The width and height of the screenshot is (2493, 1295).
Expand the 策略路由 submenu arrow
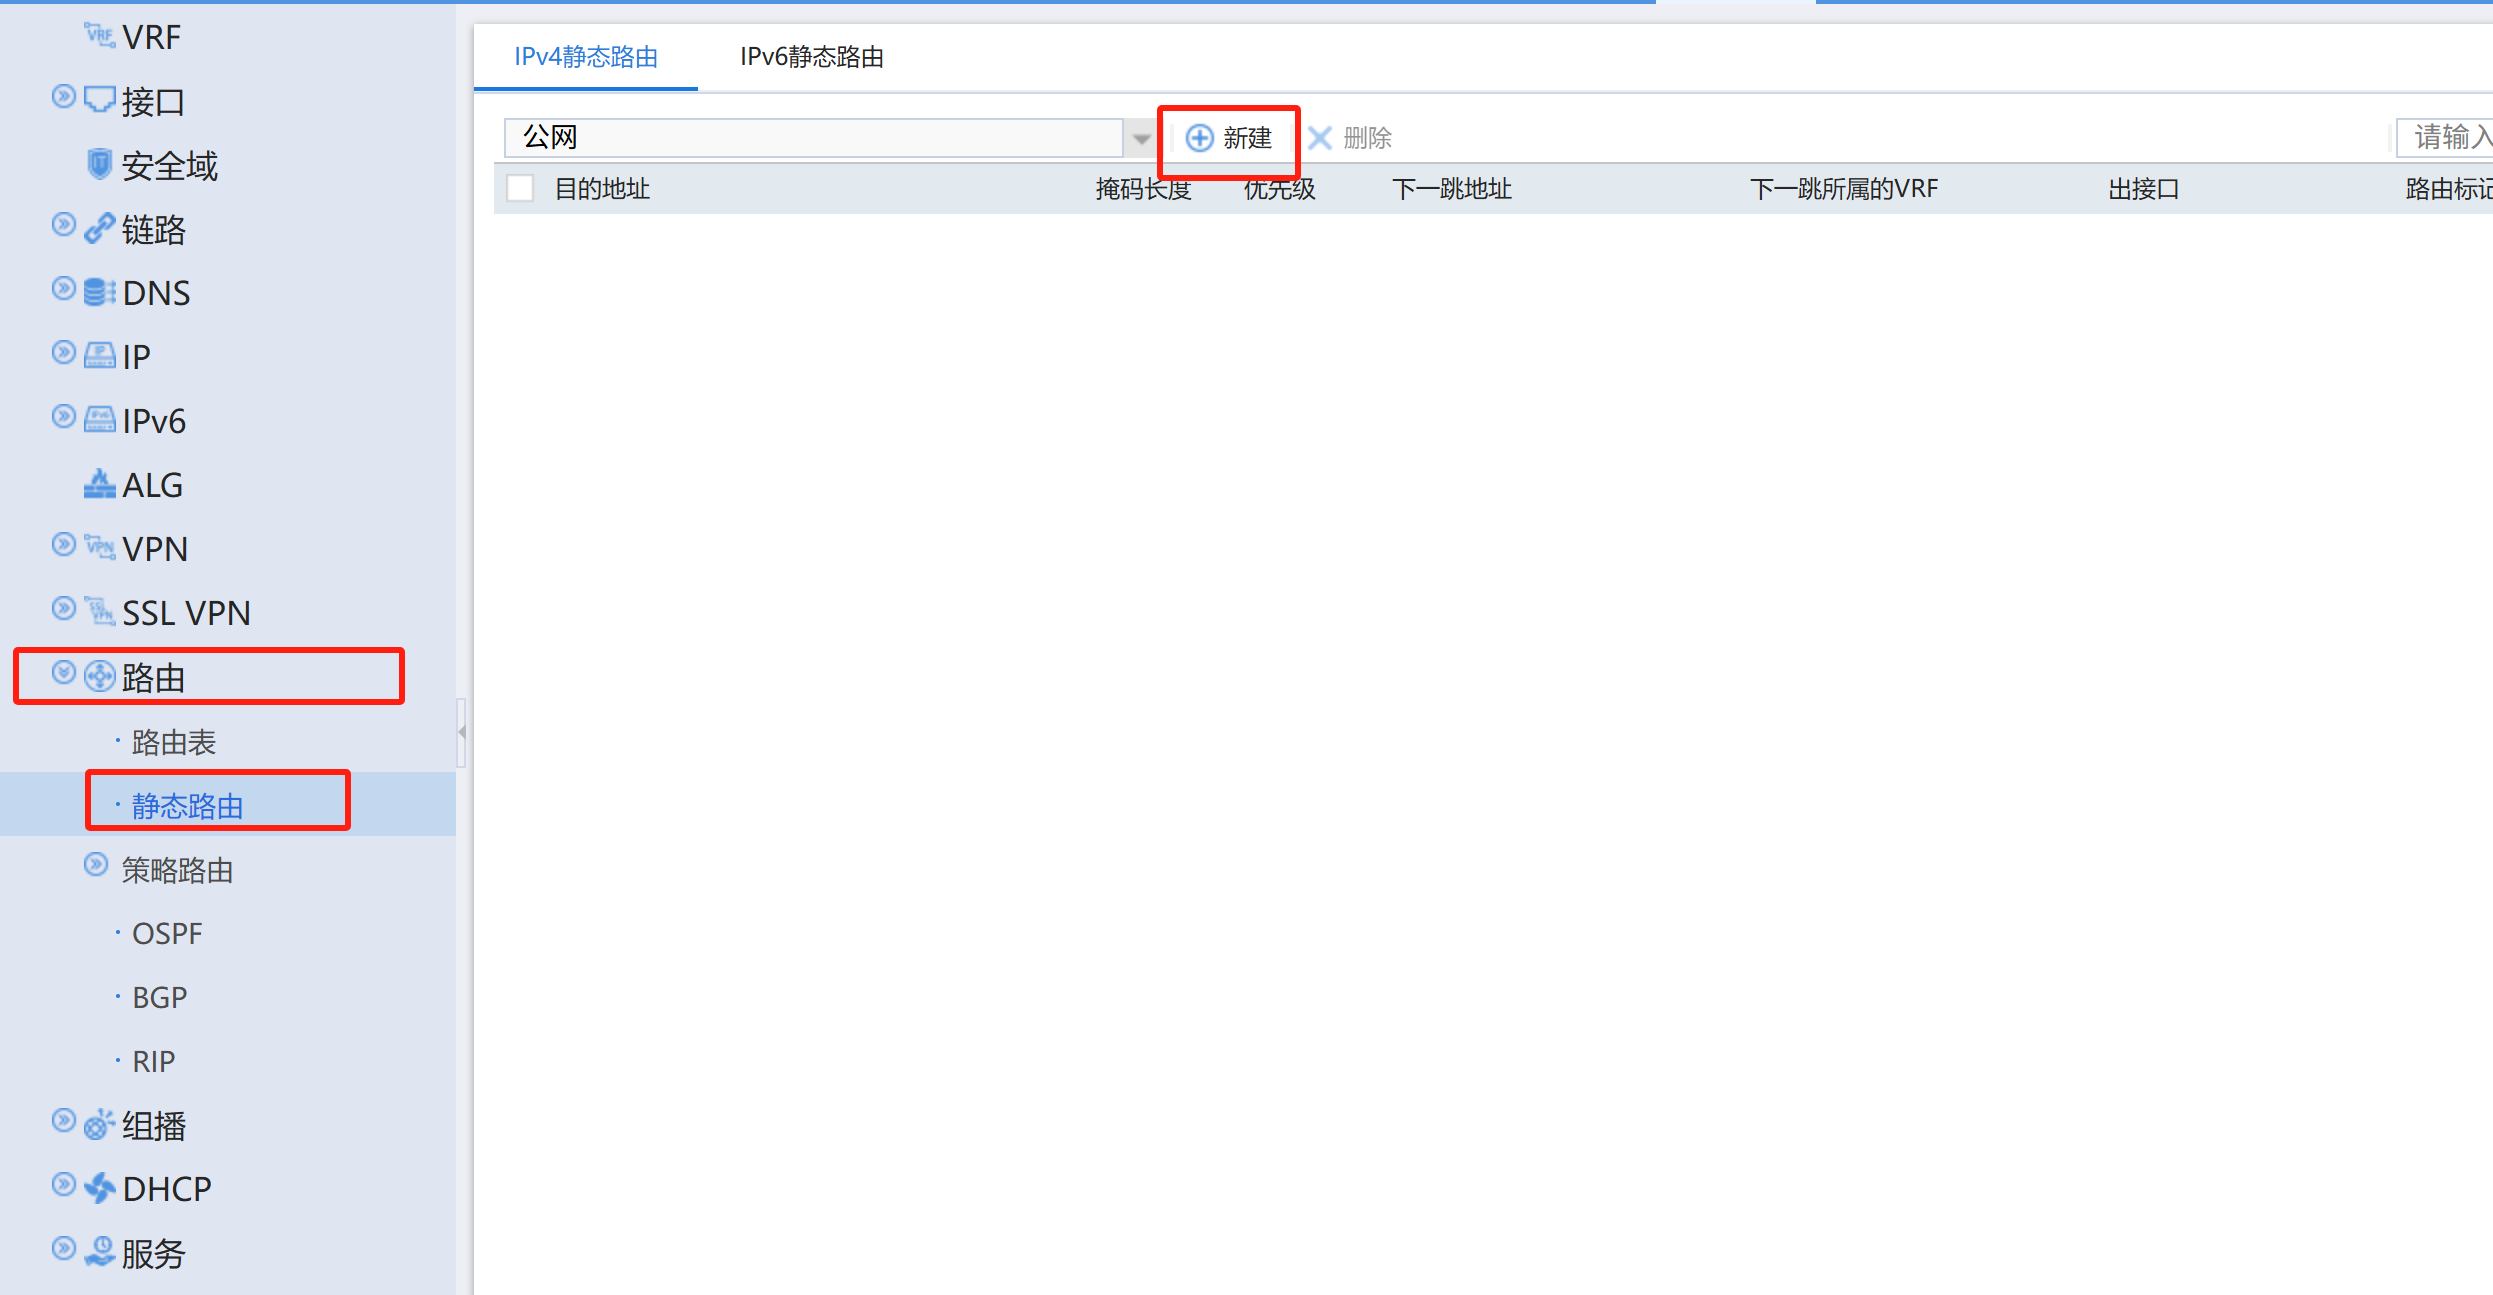(95, 865)
